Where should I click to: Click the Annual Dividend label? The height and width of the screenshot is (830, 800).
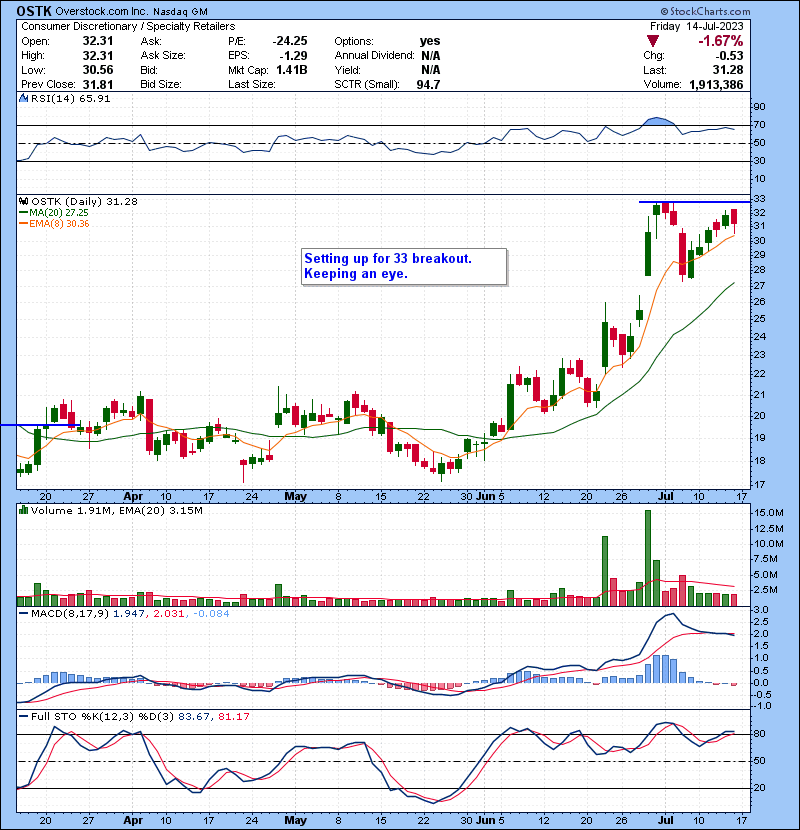[x=374, y=56]
